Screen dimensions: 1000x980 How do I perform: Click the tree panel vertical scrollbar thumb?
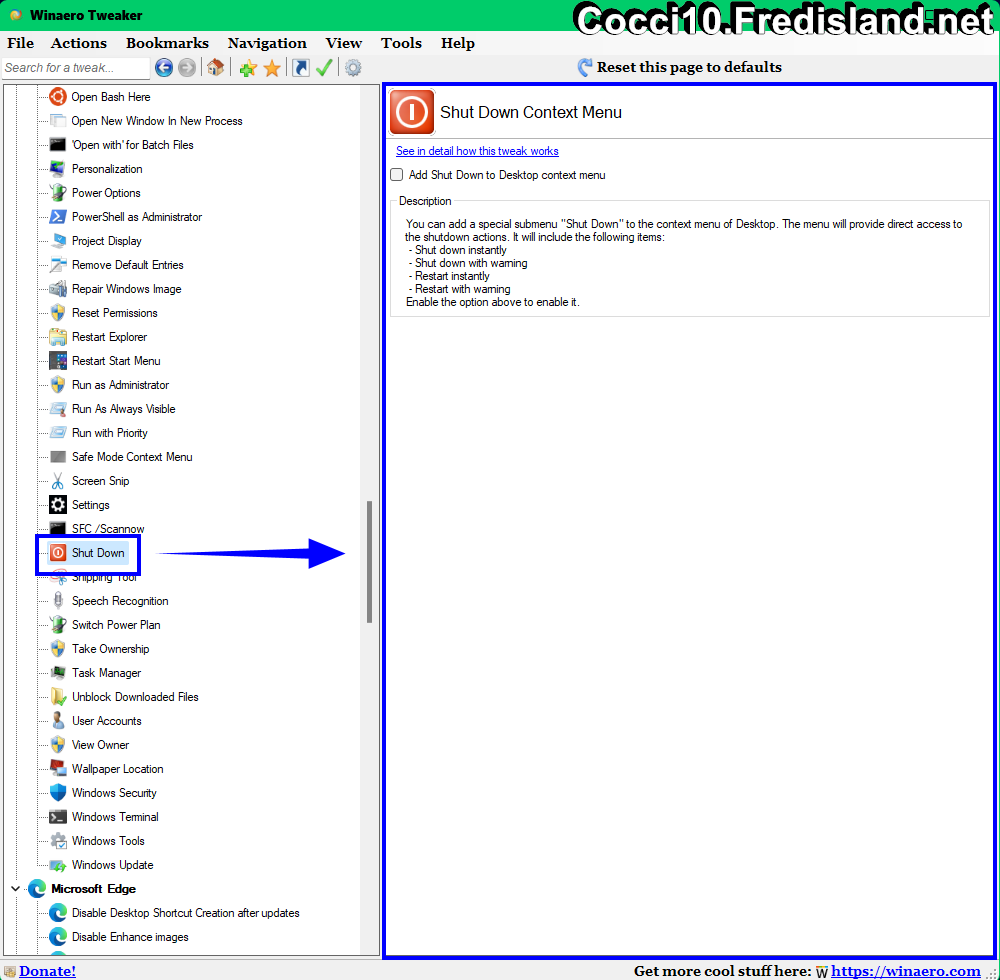(369, 562)
